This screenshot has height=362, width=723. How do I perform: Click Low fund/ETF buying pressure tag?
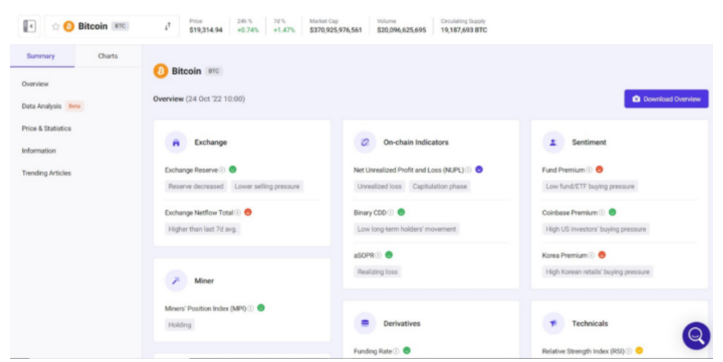point(590,186)
